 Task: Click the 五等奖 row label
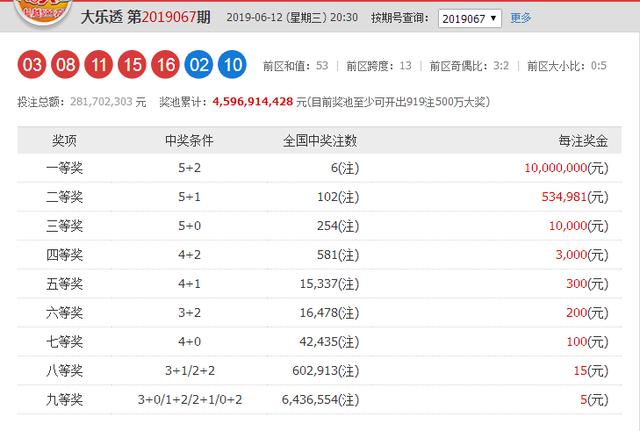tap(64, 284)
